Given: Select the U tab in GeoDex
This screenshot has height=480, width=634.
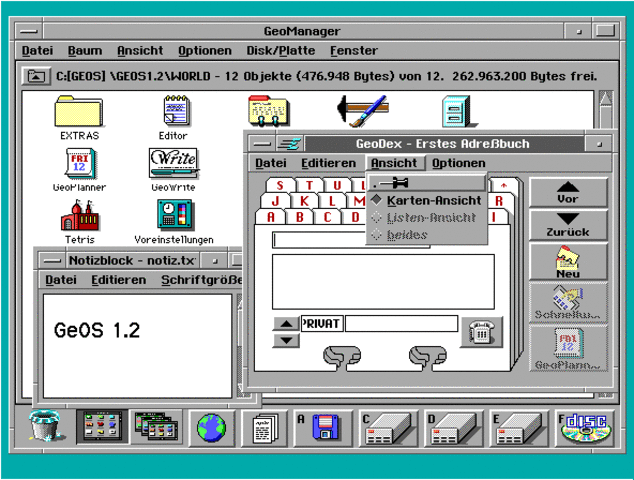Looking at the screenshot, I should 337,185.
